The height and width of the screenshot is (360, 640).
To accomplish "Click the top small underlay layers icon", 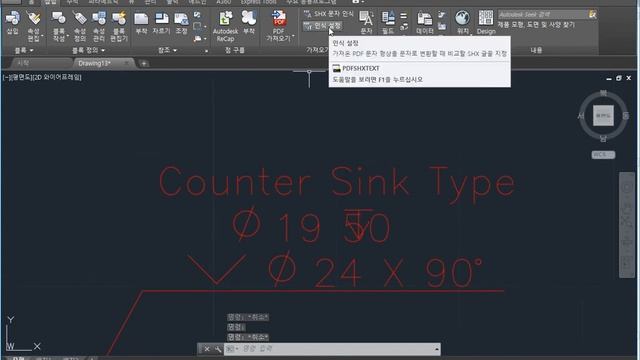I will pos(198,15).
